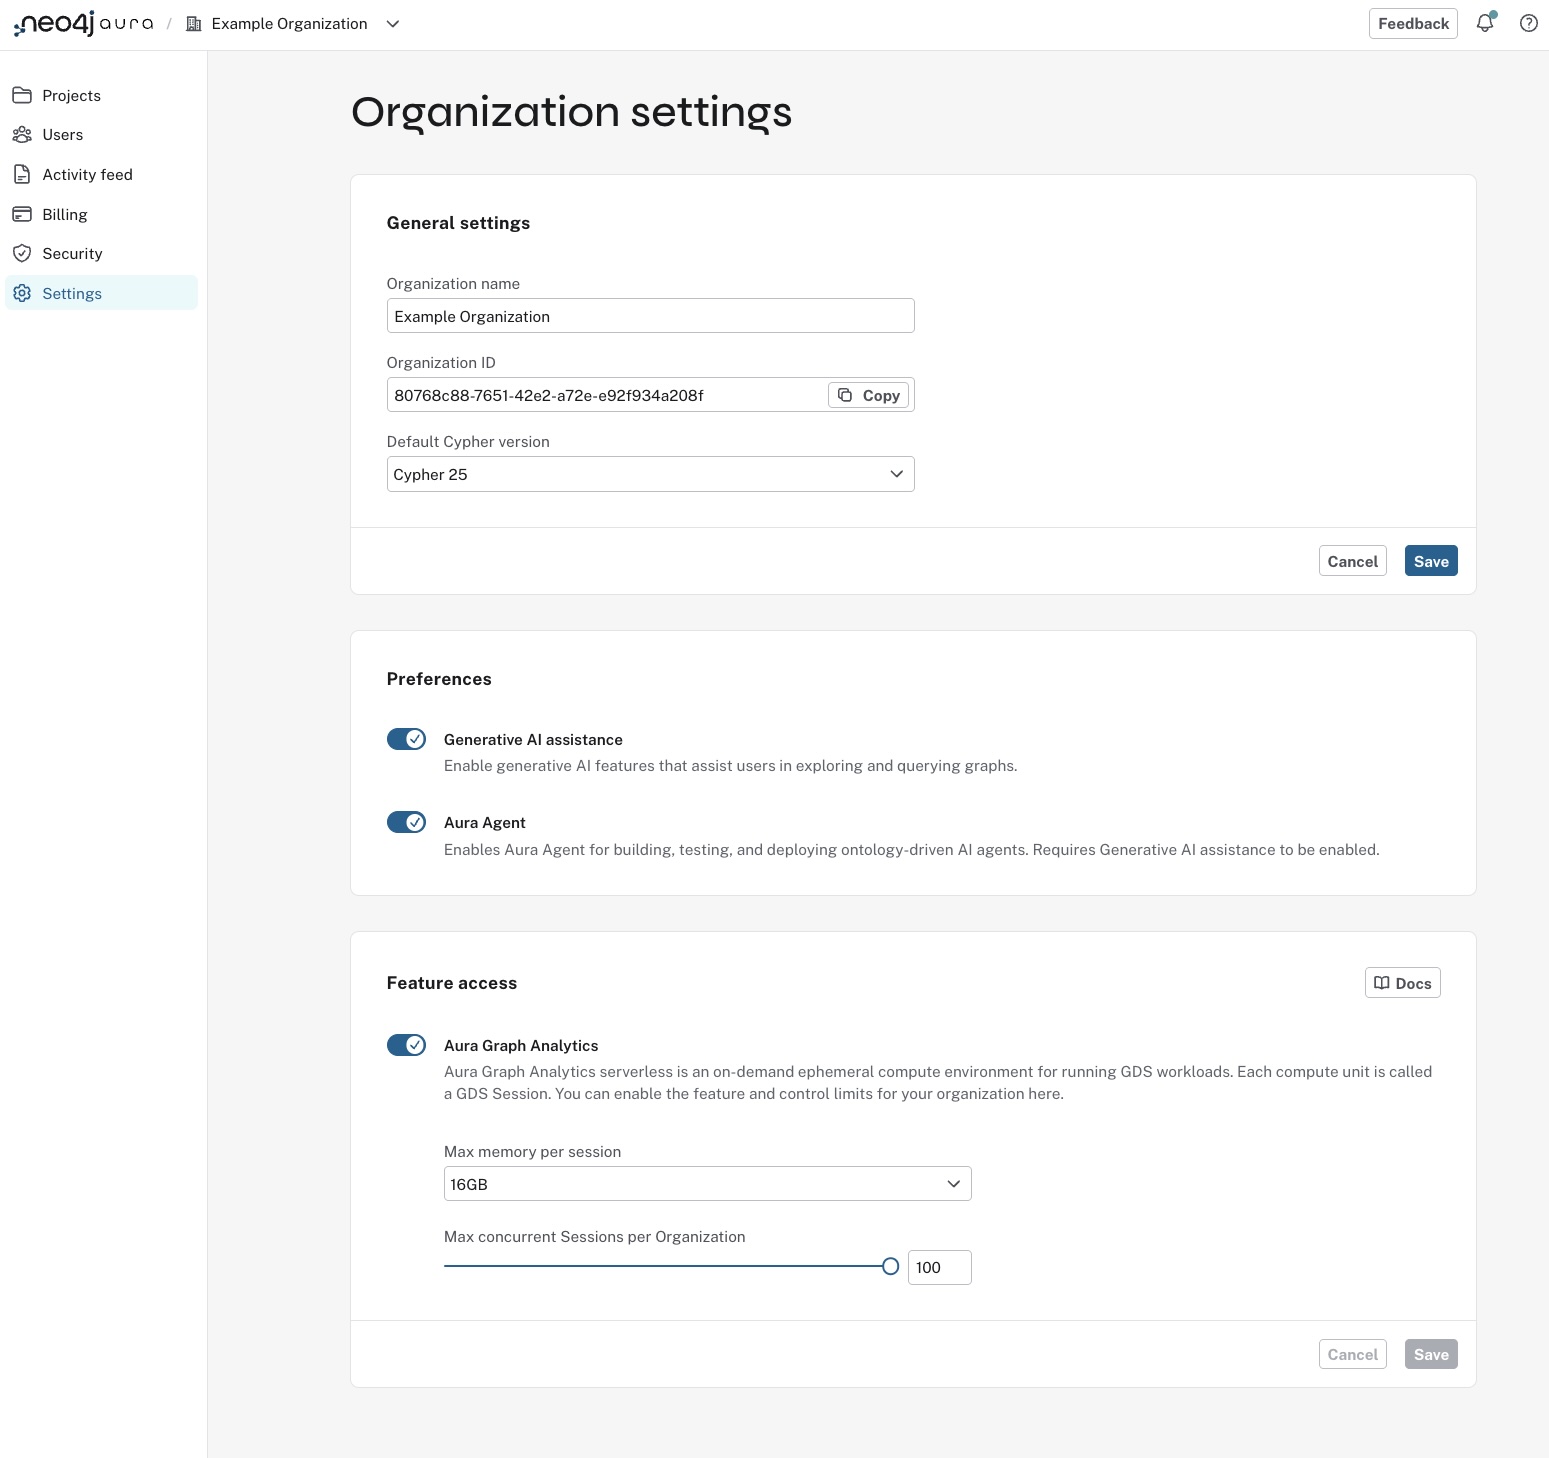Screen dimensions: 1549x1458
Task: Click the Neo4j Aura logo
Action: [x=83, y=23]
